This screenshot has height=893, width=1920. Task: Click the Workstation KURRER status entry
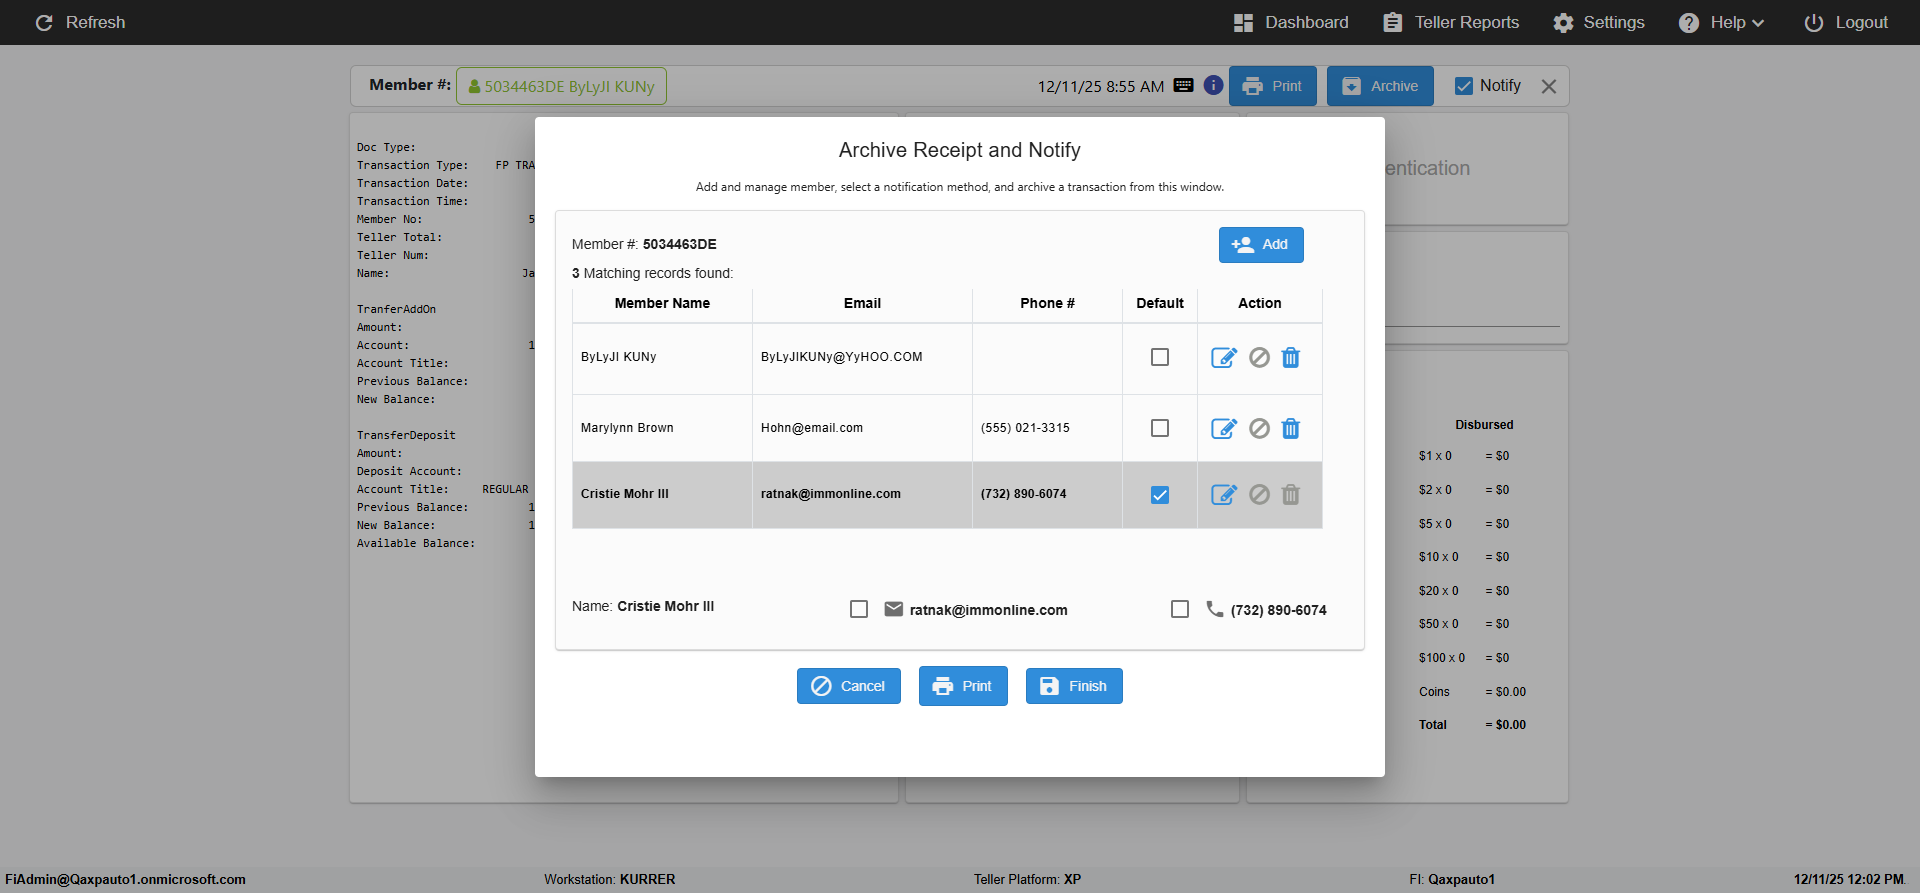pyautogui.click(x=610, y=880)
